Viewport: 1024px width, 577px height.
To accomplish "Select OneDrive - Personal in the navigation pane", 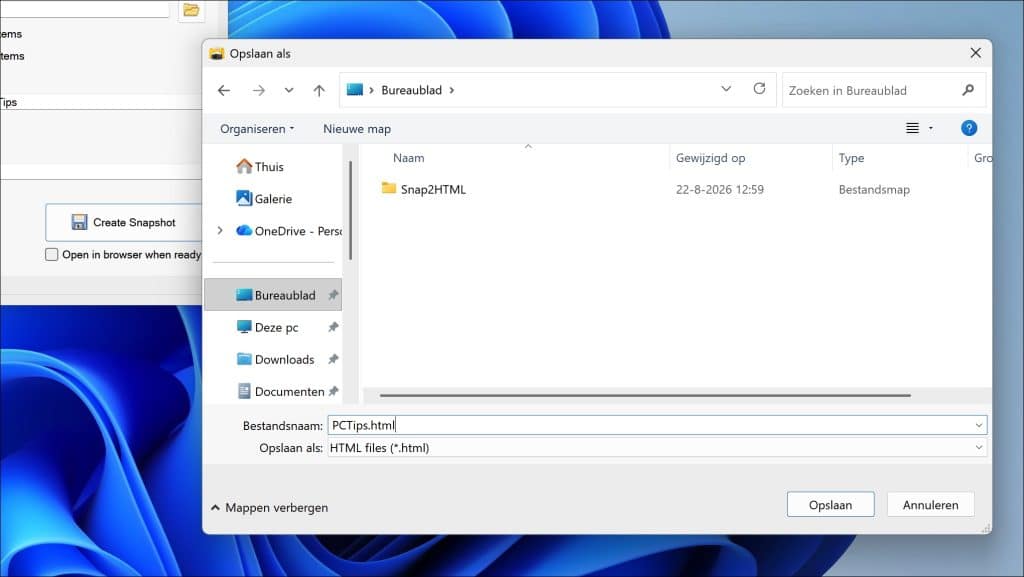I will pos(289,230).
